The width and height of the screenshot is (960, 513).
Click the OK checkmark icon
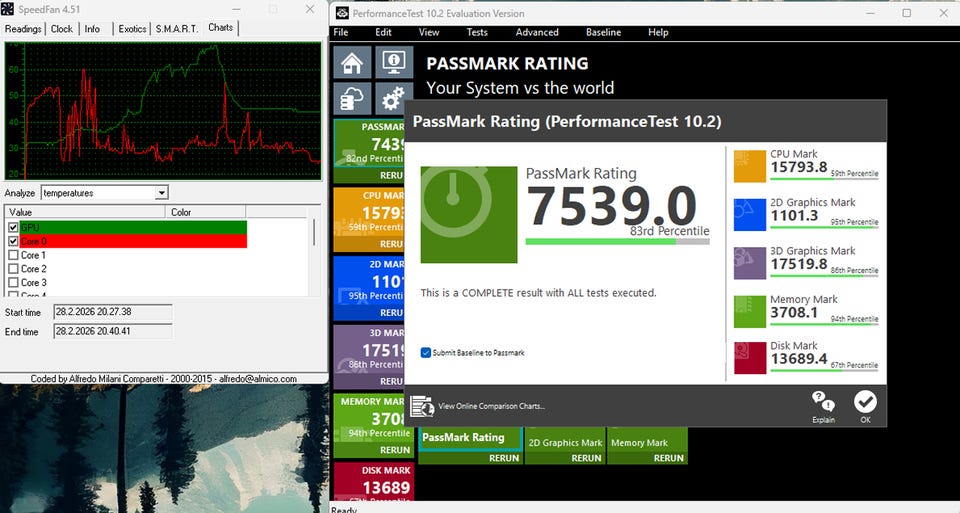[x=865, y=402]
